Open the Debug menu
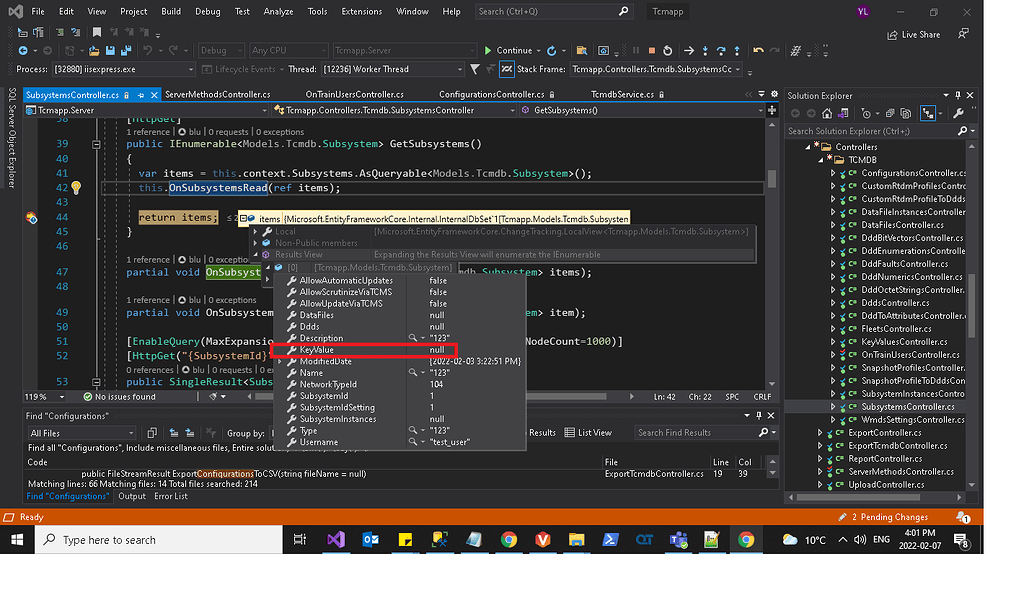This screenshot has width=1024, height=589. [208, 11]
